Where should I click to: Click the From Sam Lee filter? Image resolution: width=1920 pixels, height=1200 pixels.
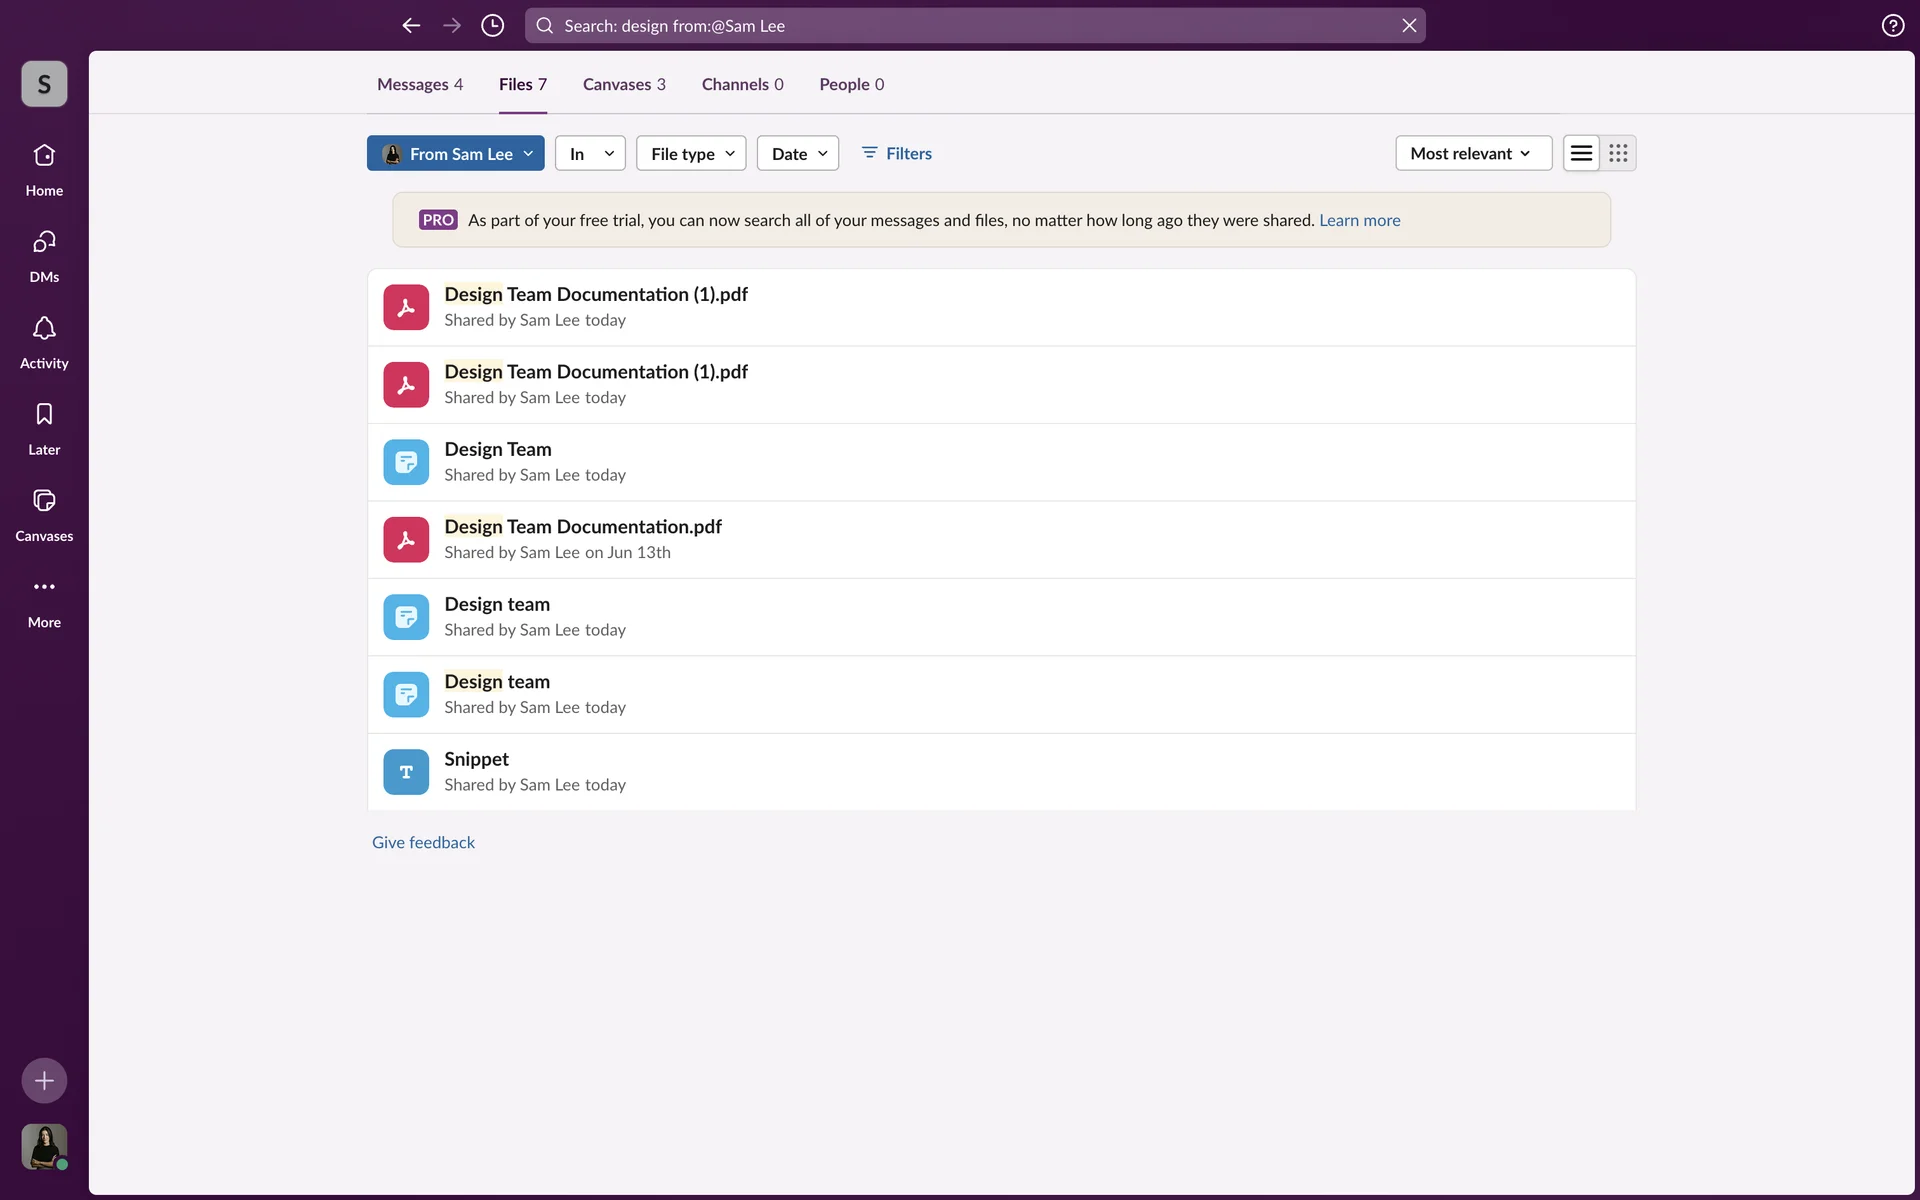coord(455,153)
